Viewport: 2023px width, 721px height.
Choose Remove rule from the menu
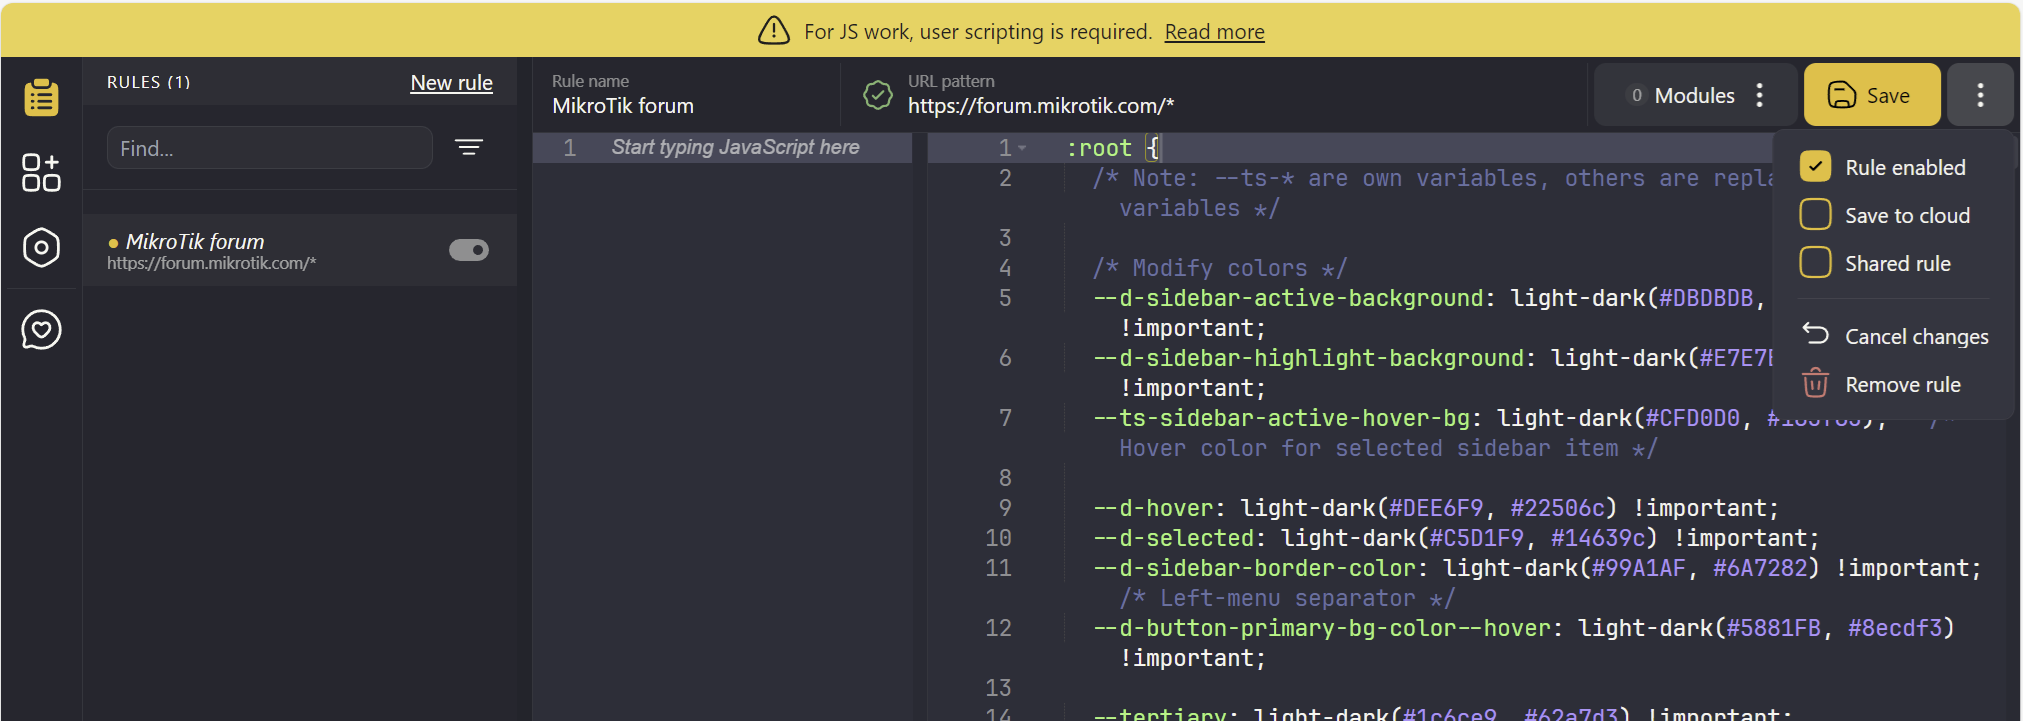click(x=1881, y=384)
